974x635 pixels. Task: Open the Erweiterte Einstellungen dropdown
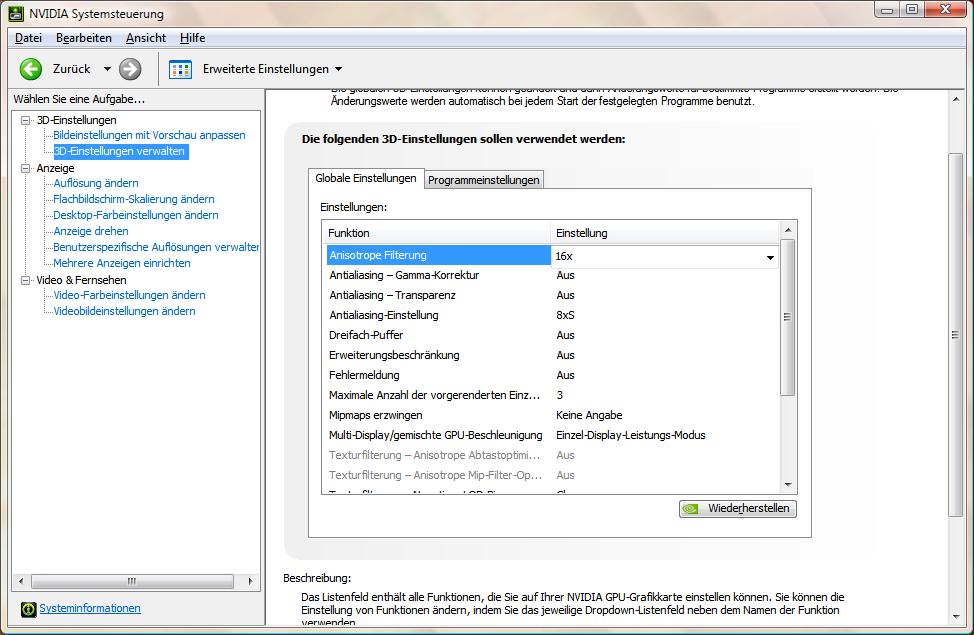(x=339, y=69)
